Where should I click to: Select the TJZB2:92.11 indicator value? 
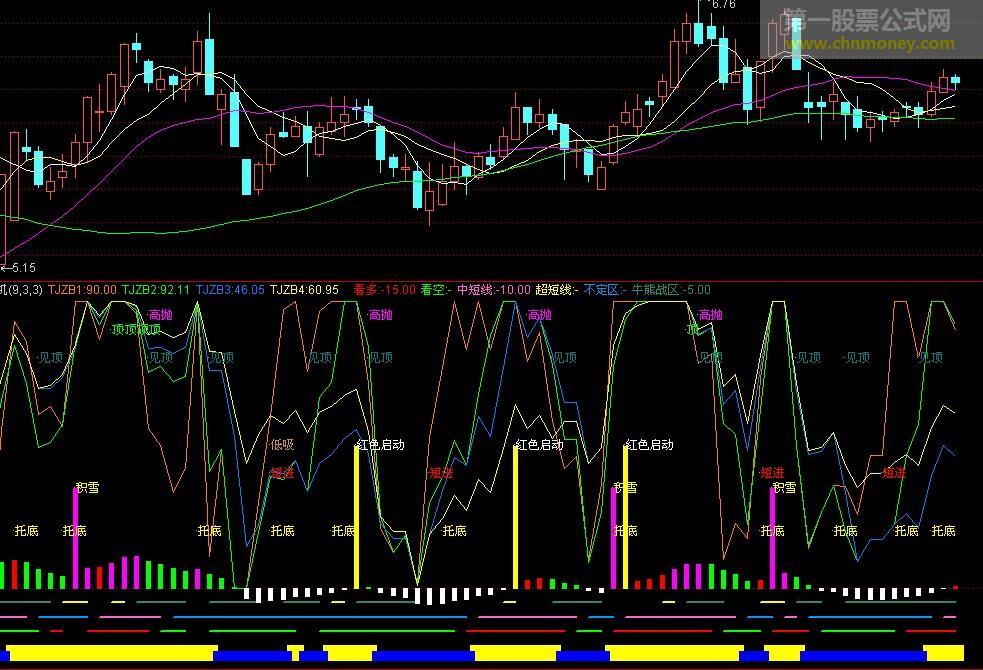[155, 290]
